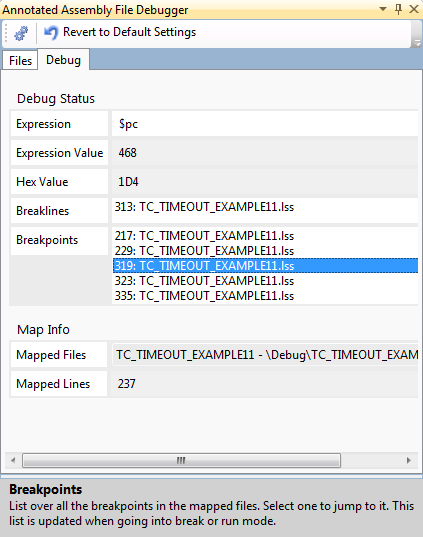This screenshot has height=537, width=423.
Task: Click the $pc expression field
Action: [265, 124]
